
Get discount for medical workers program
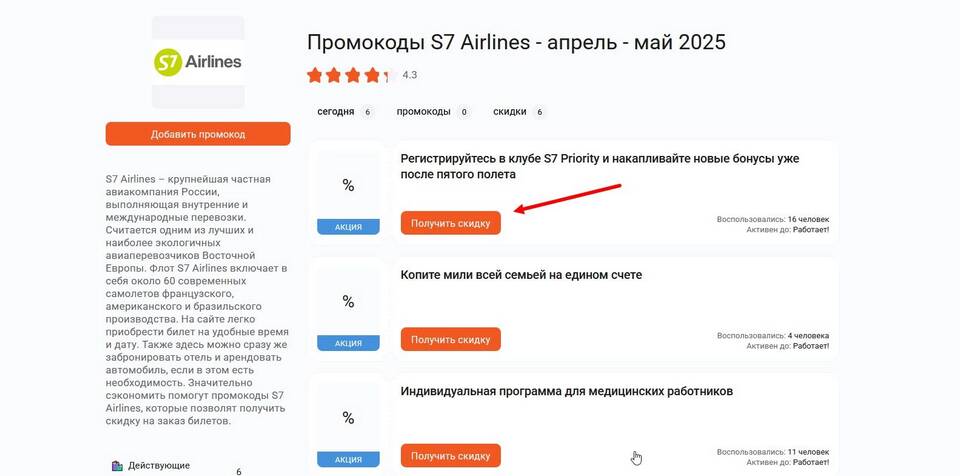click(x=451, y=456)
